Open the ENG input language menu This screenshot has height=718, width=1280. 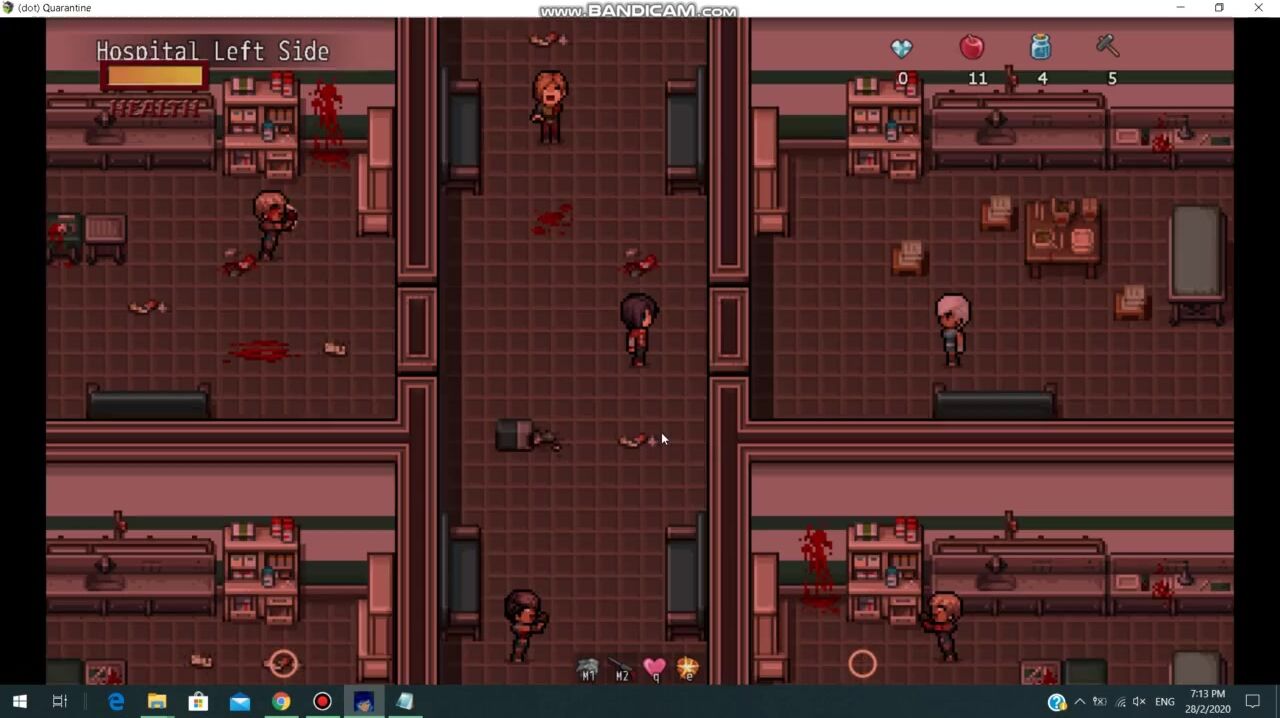pyautogui.click(x=1164, y=702)
